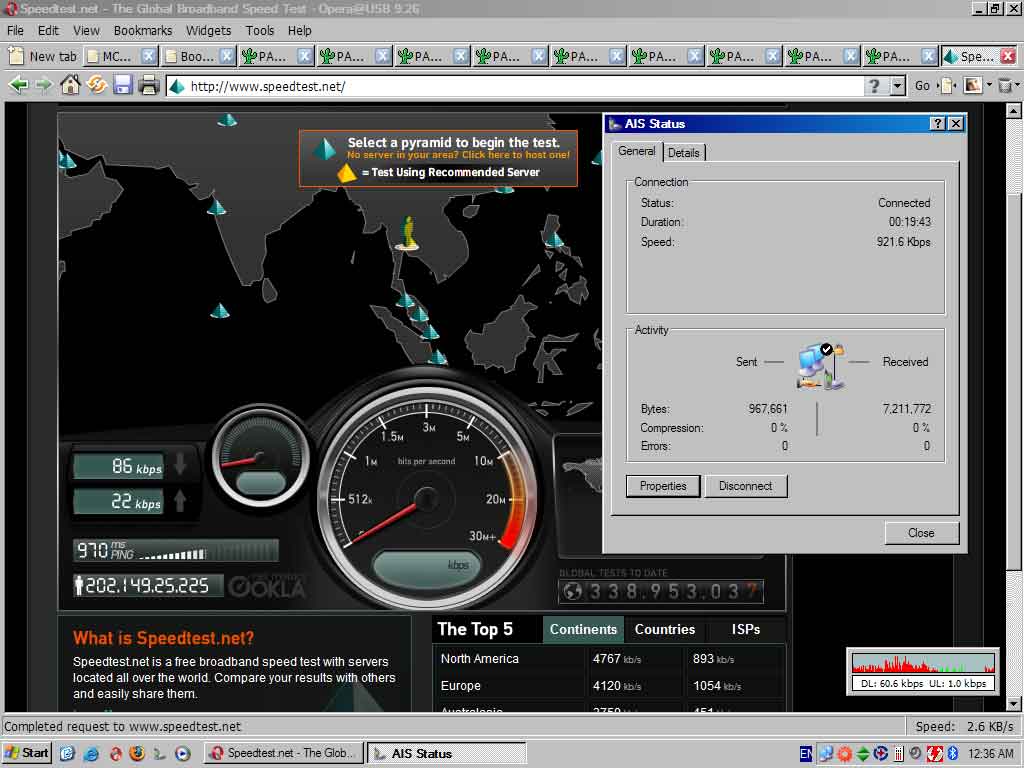Launch Firefox from quick launch

(137, 753)
